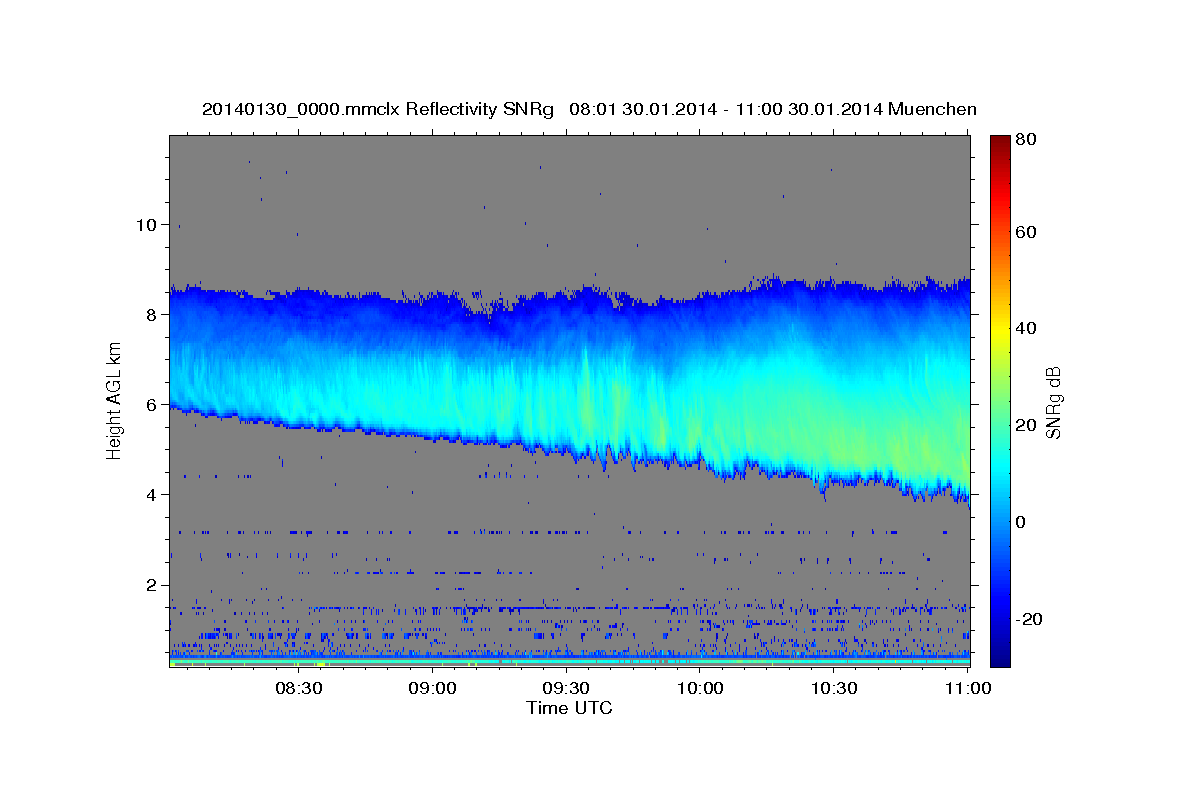Viewport: 1200px width, 800px height.
Task: Click the height tick label 4
Action: point(150,494)
